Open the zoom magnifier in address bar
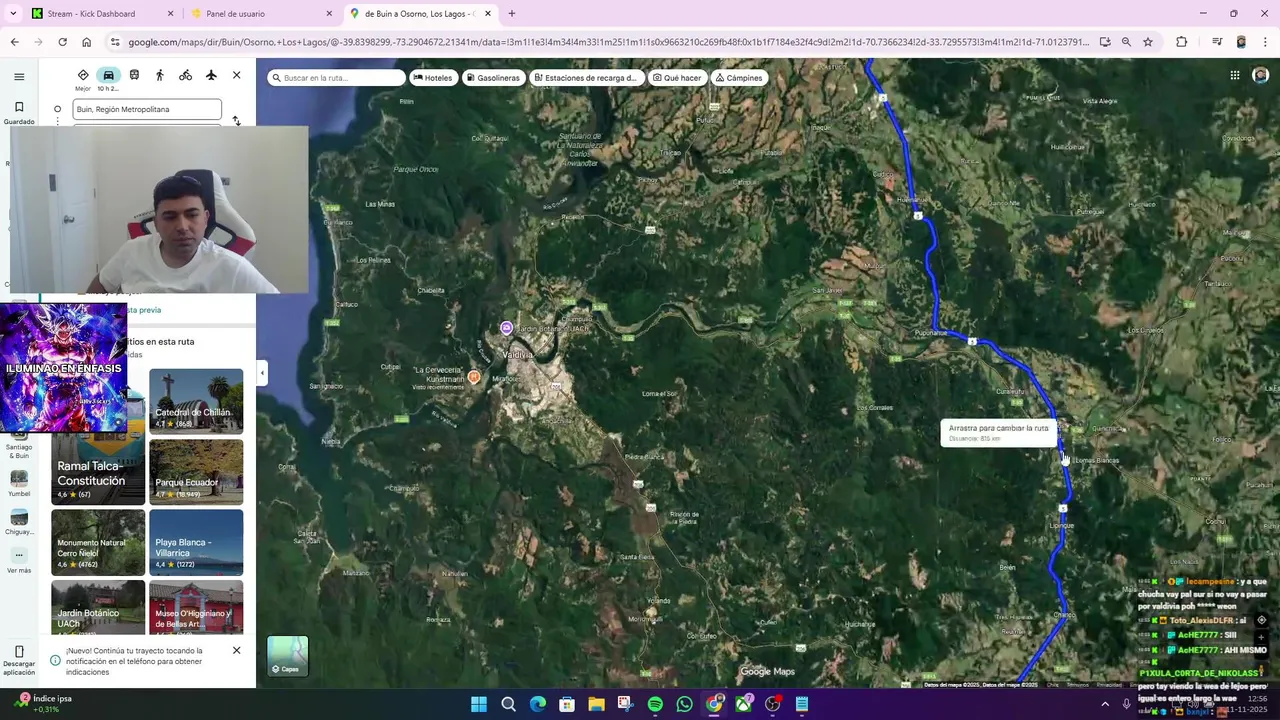Image resolution: width=1280 pixels, height=720 pixels. point(1126,42)
